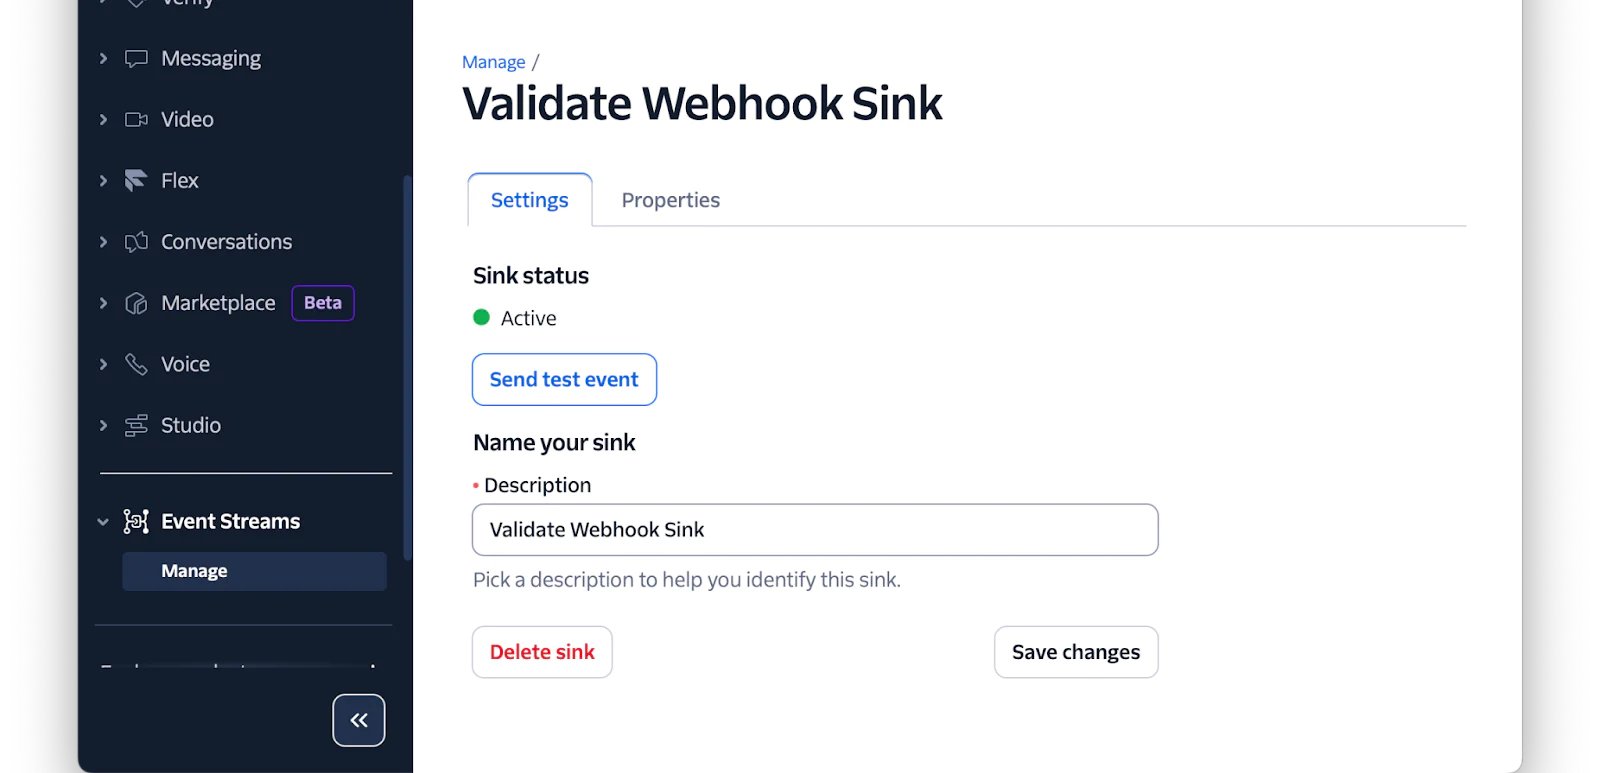Click the Event Streams icon
1600x773 pixels.
click(136, 521)
